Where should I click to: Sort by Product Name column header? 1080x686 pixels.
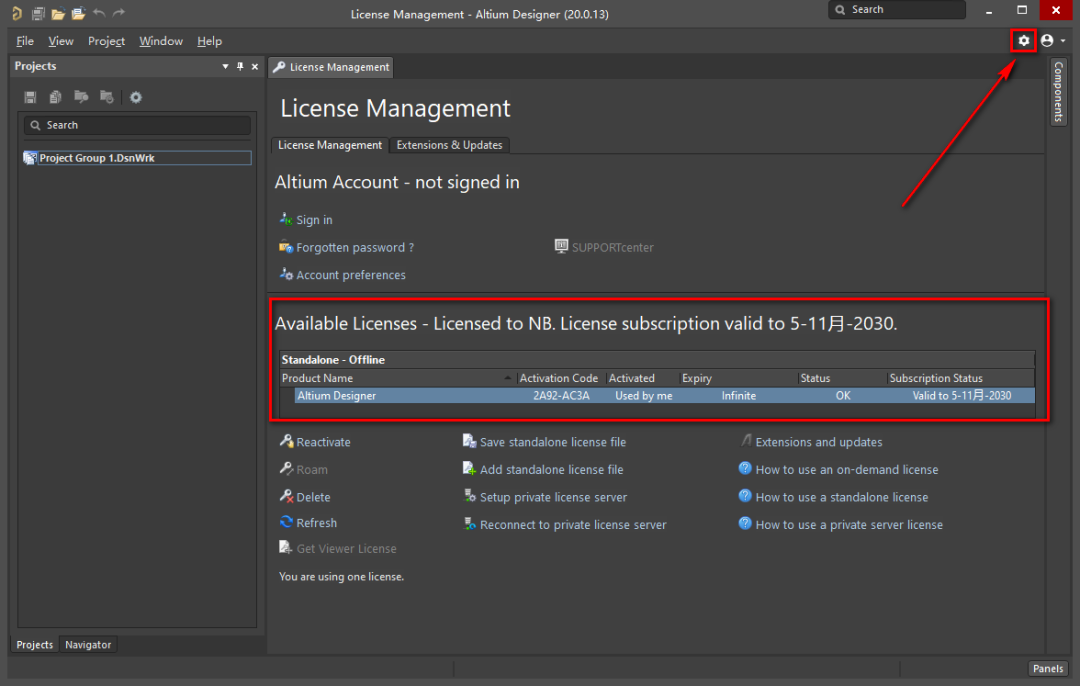coord(397,378)
